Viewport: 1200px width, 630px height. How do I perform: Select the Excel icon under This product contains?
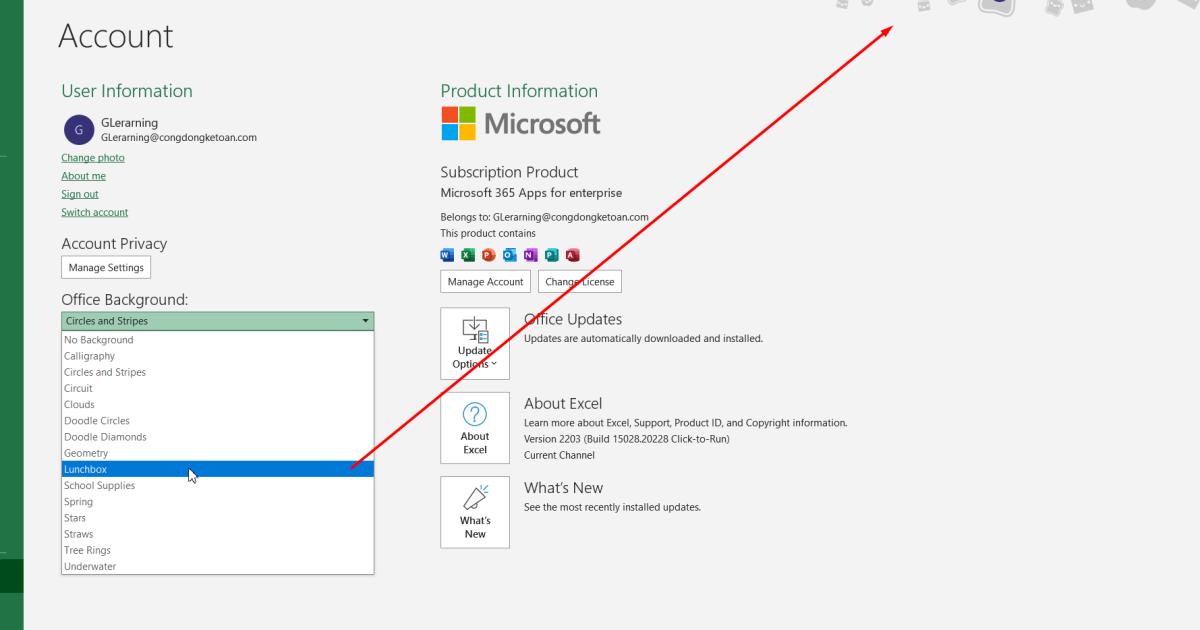click(x=466, y=255)
